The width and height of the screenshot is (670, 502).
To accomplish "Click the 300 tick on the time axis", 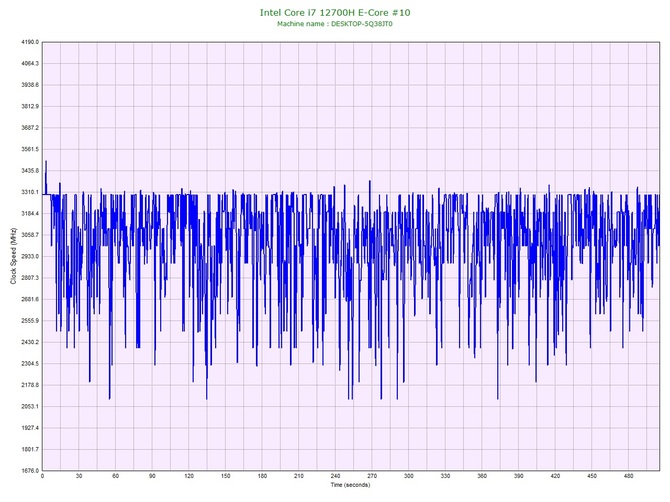I will tap(409, 476).
